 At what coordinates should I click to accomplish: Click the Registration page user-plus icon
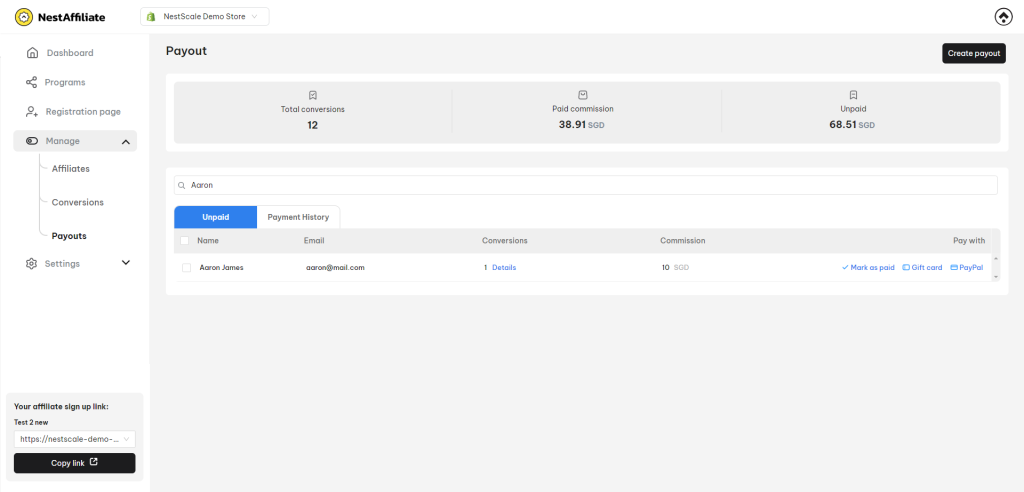tap(31, 112)
